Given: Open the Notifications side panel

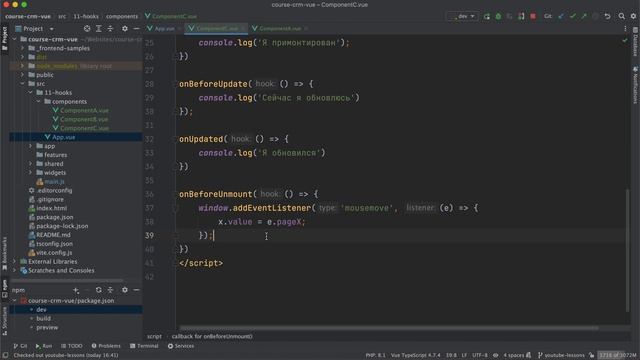Looking at the screenshot, I should (x=636, y=86).
